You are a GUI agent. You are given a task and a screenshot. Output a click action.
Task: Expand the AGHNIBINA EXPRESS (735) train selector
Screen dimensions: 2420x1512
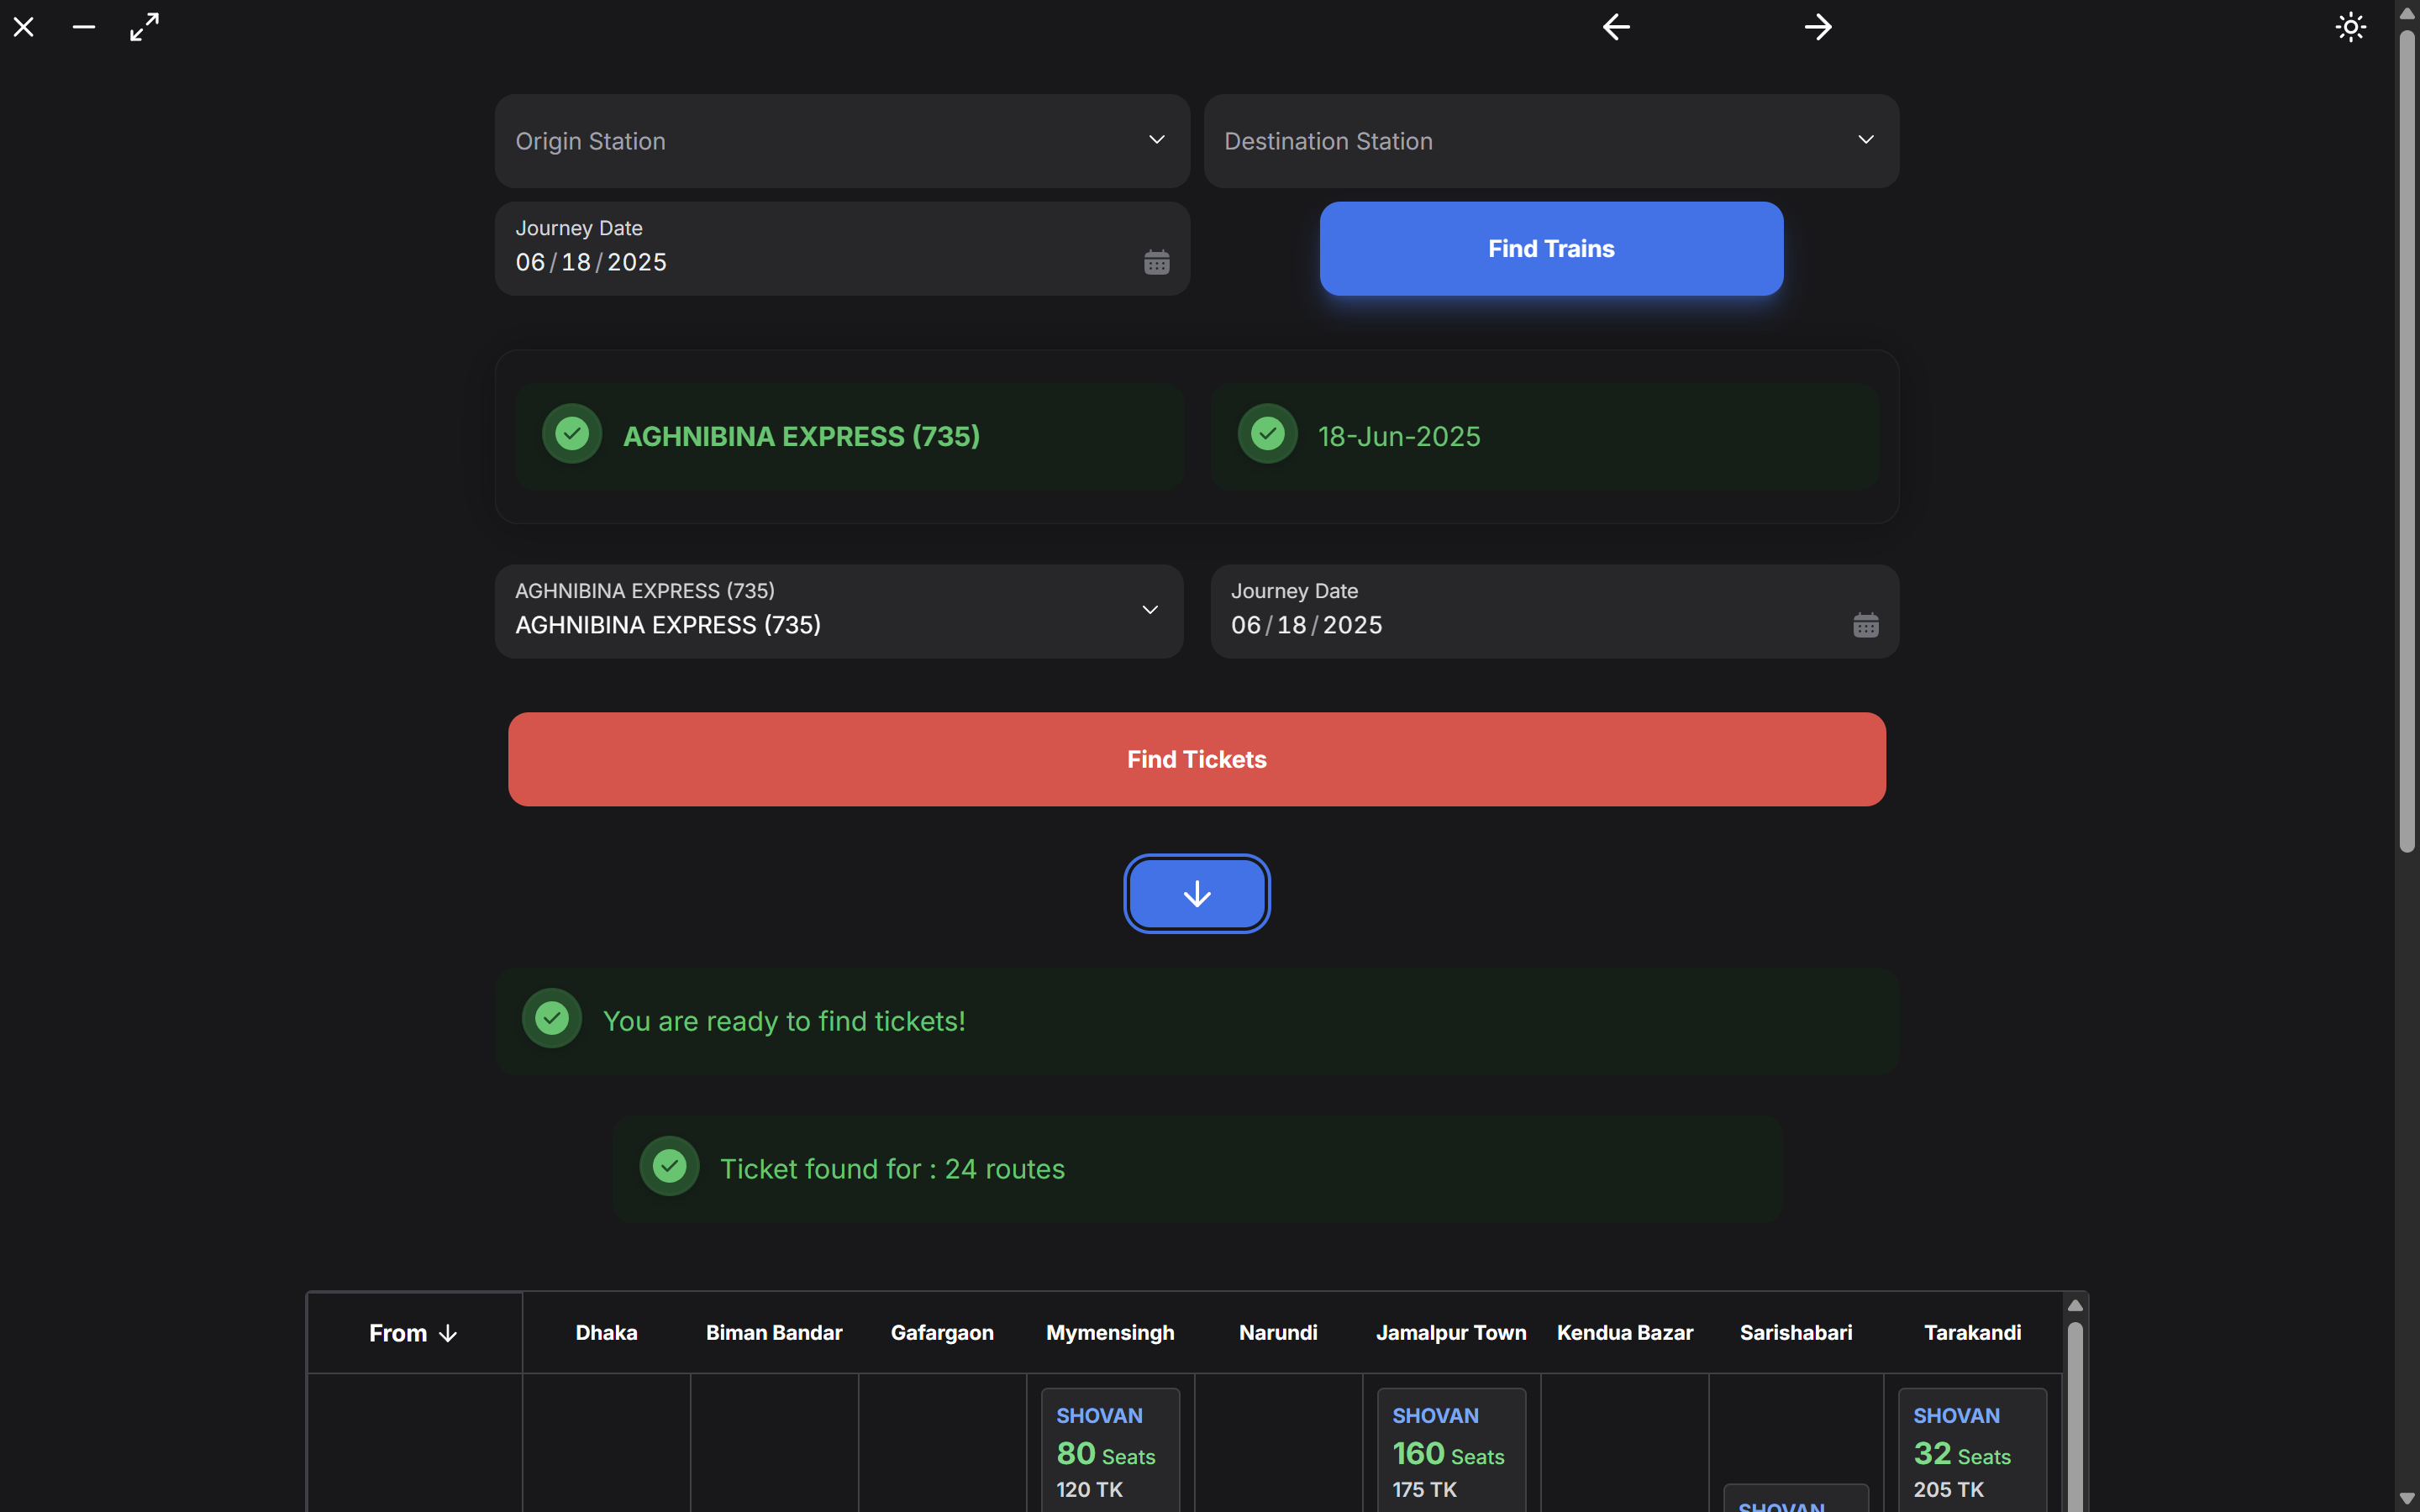click(838, 611)
